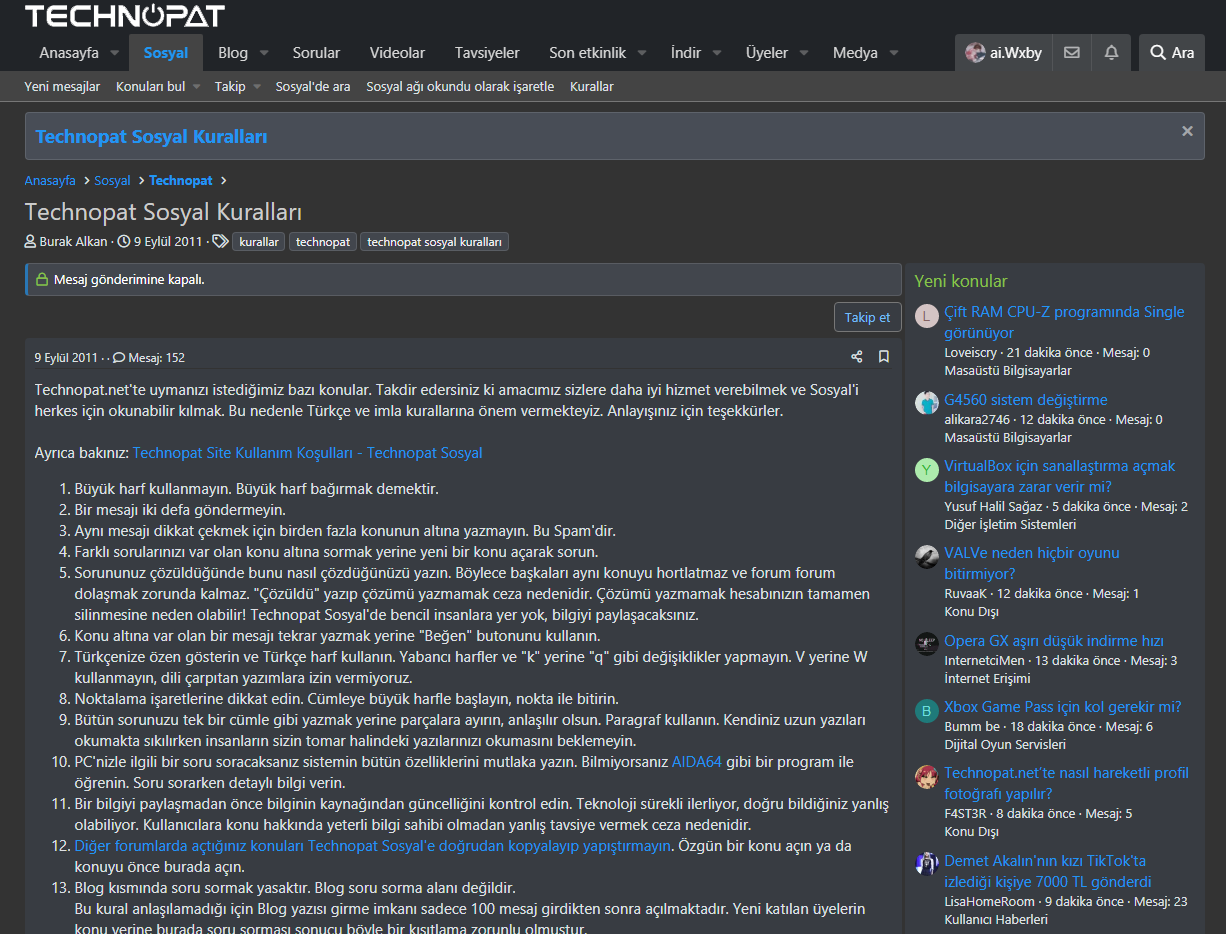Open the Diğer forumlarda açtığınız konuları link
This screenshot has height=934, width=1226.
372,846
